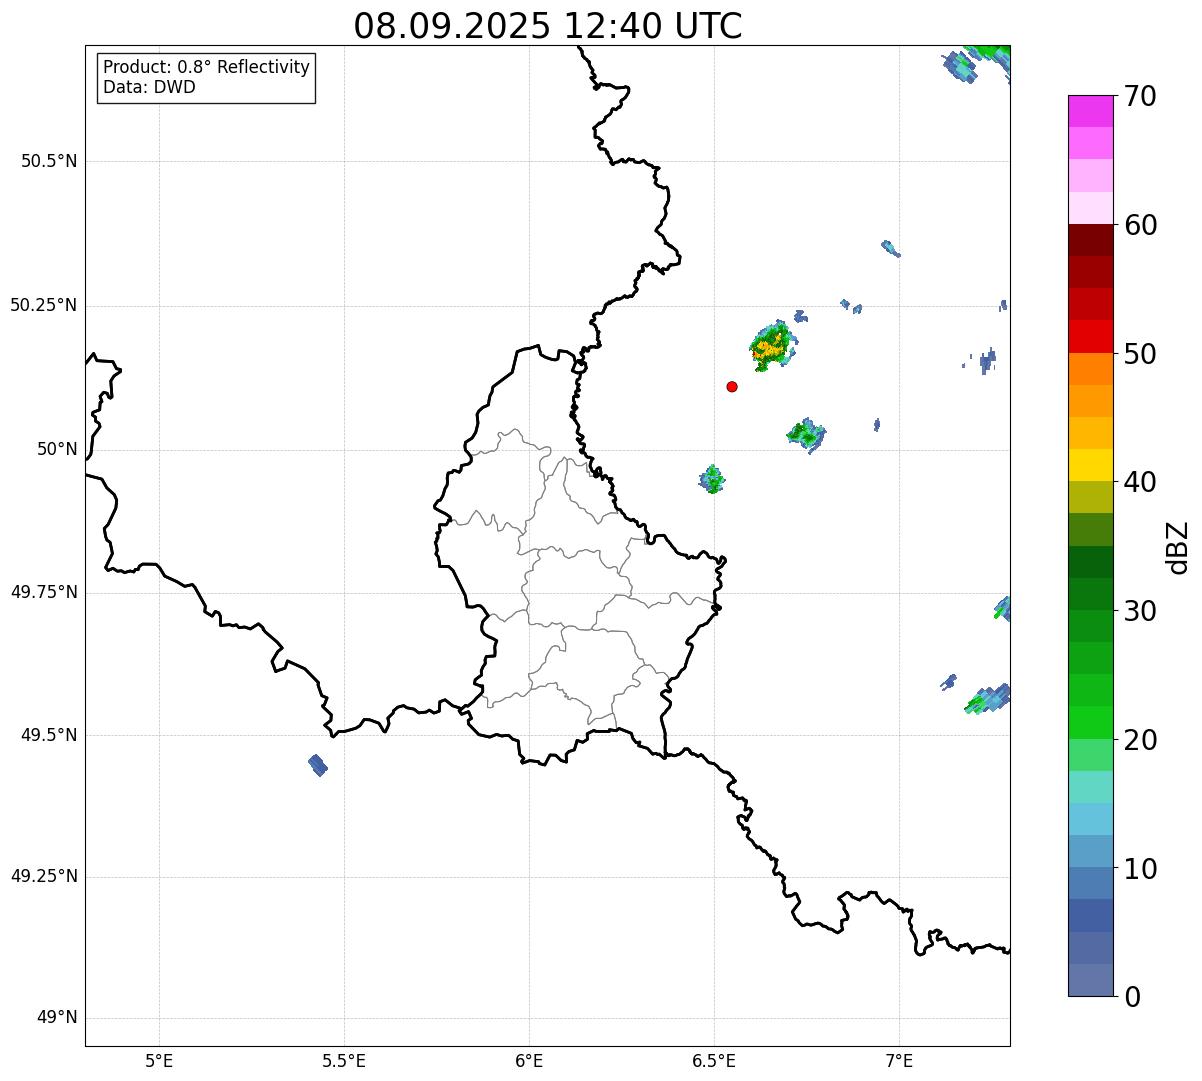Pick the bright red colorbar band just above 50

[1090, 336]
